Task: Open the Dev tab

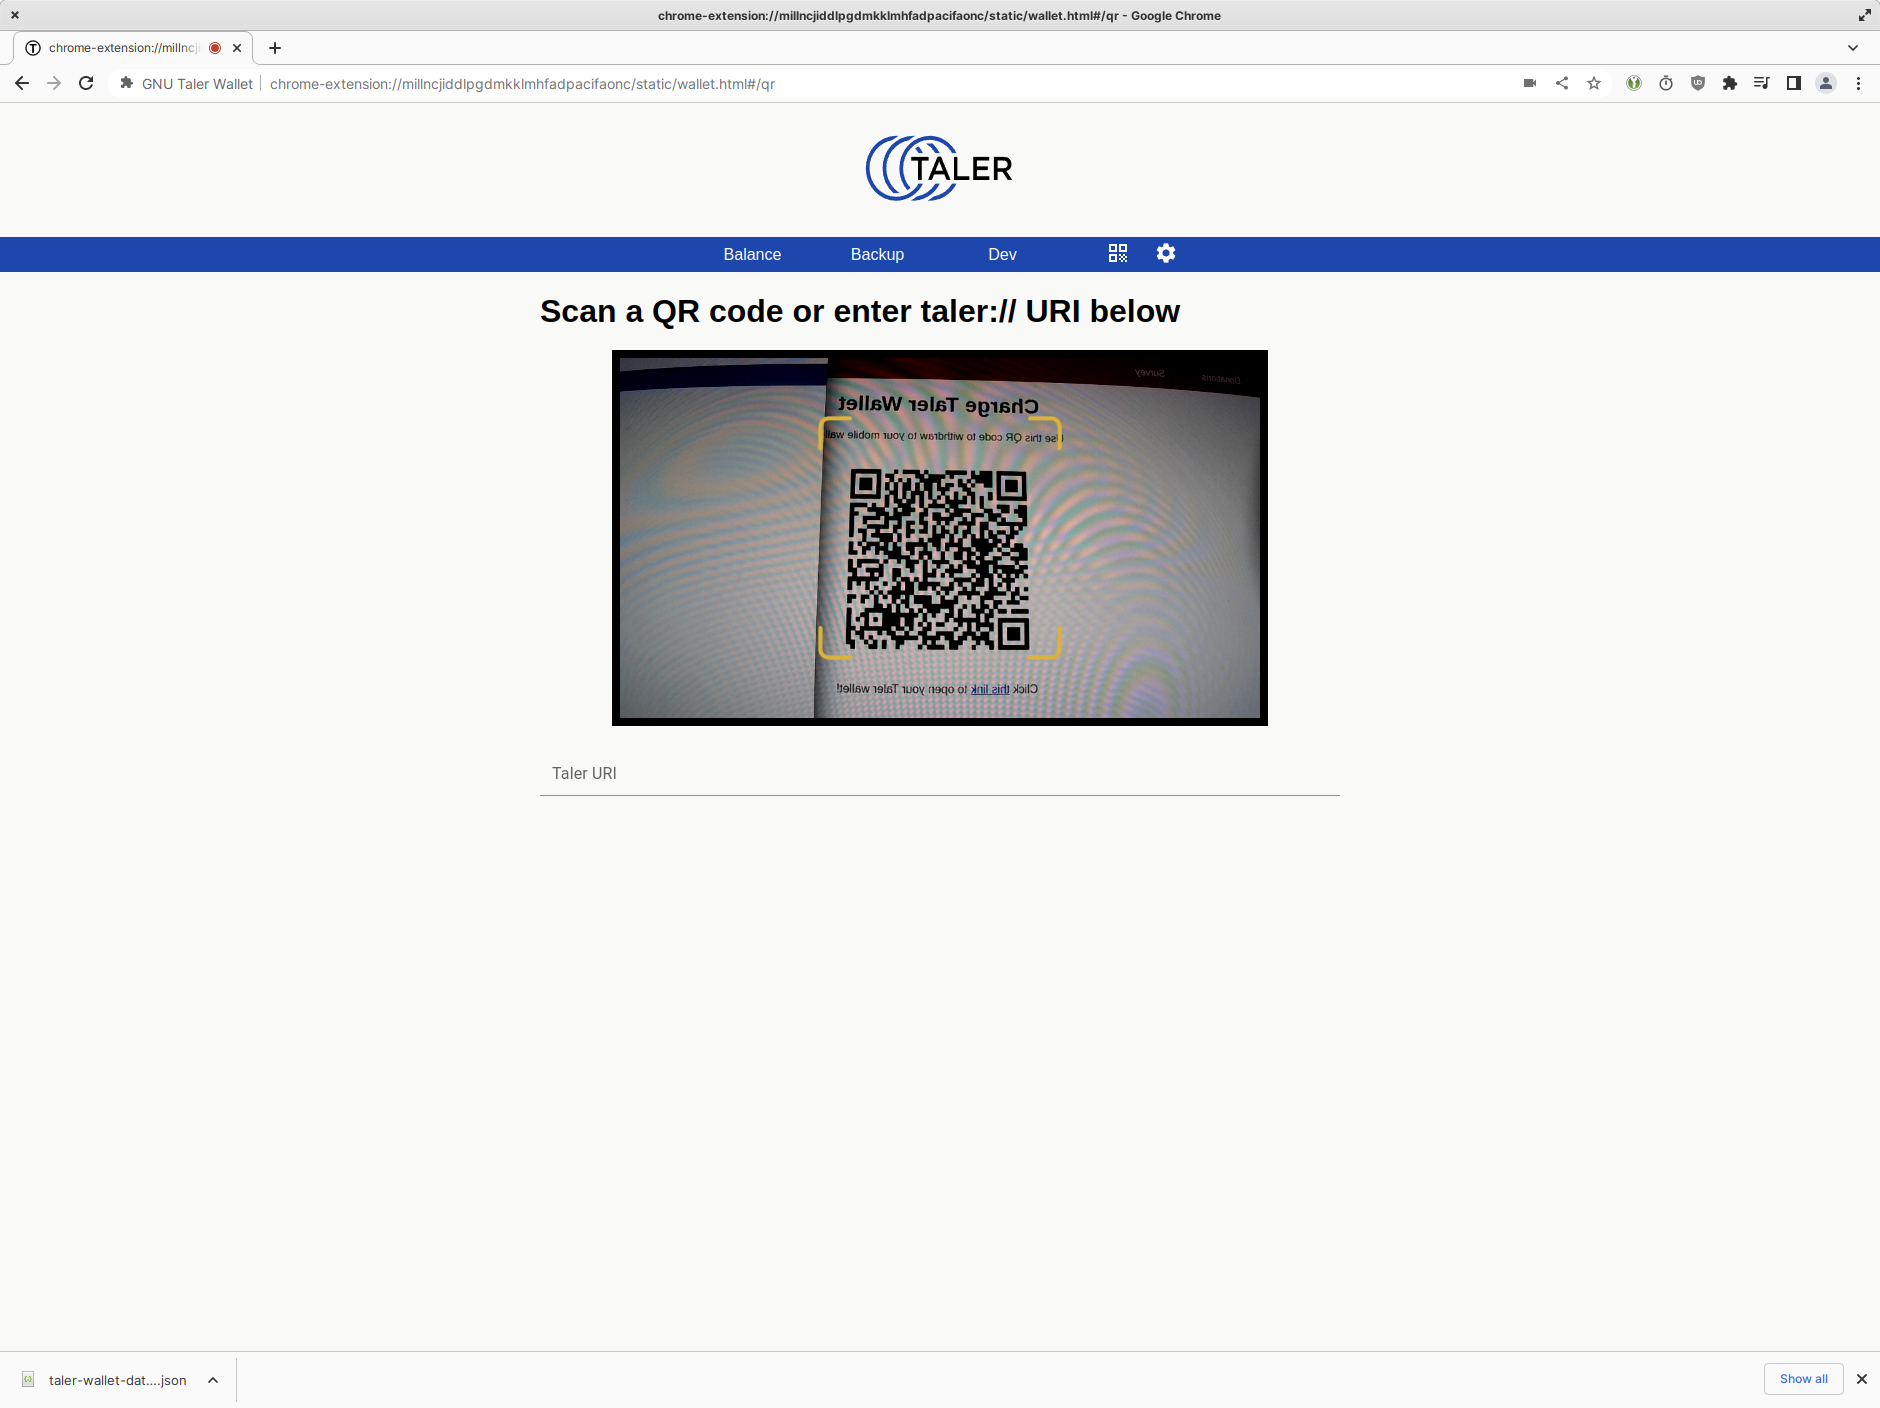Action: (1002, 255)
